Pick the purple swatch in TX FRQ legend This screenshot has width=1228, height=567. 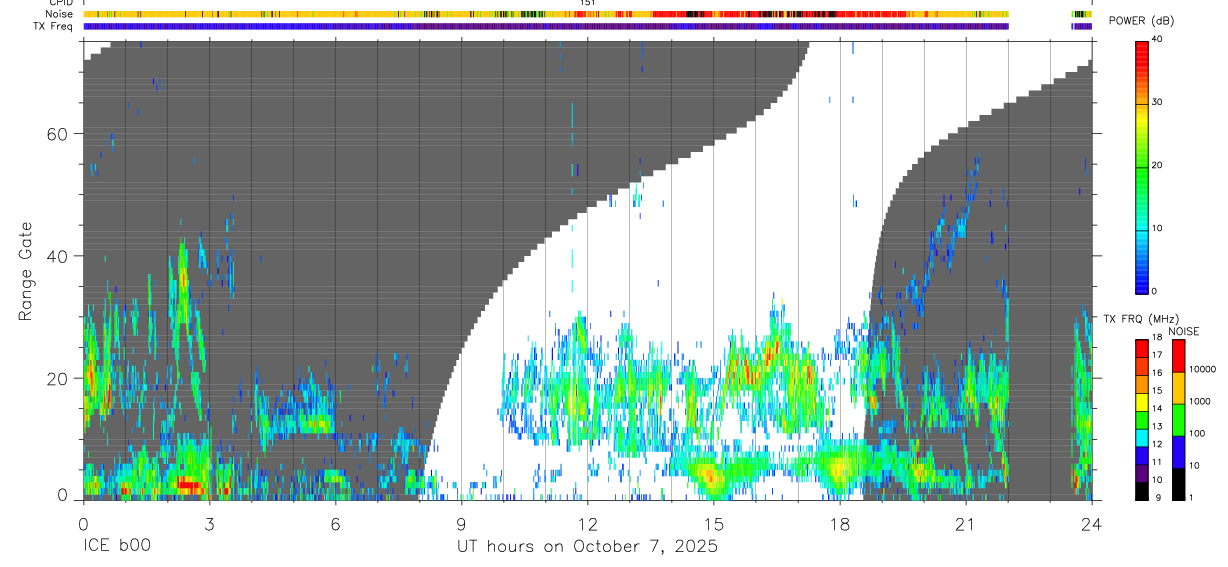click(x=1142, y=473)
